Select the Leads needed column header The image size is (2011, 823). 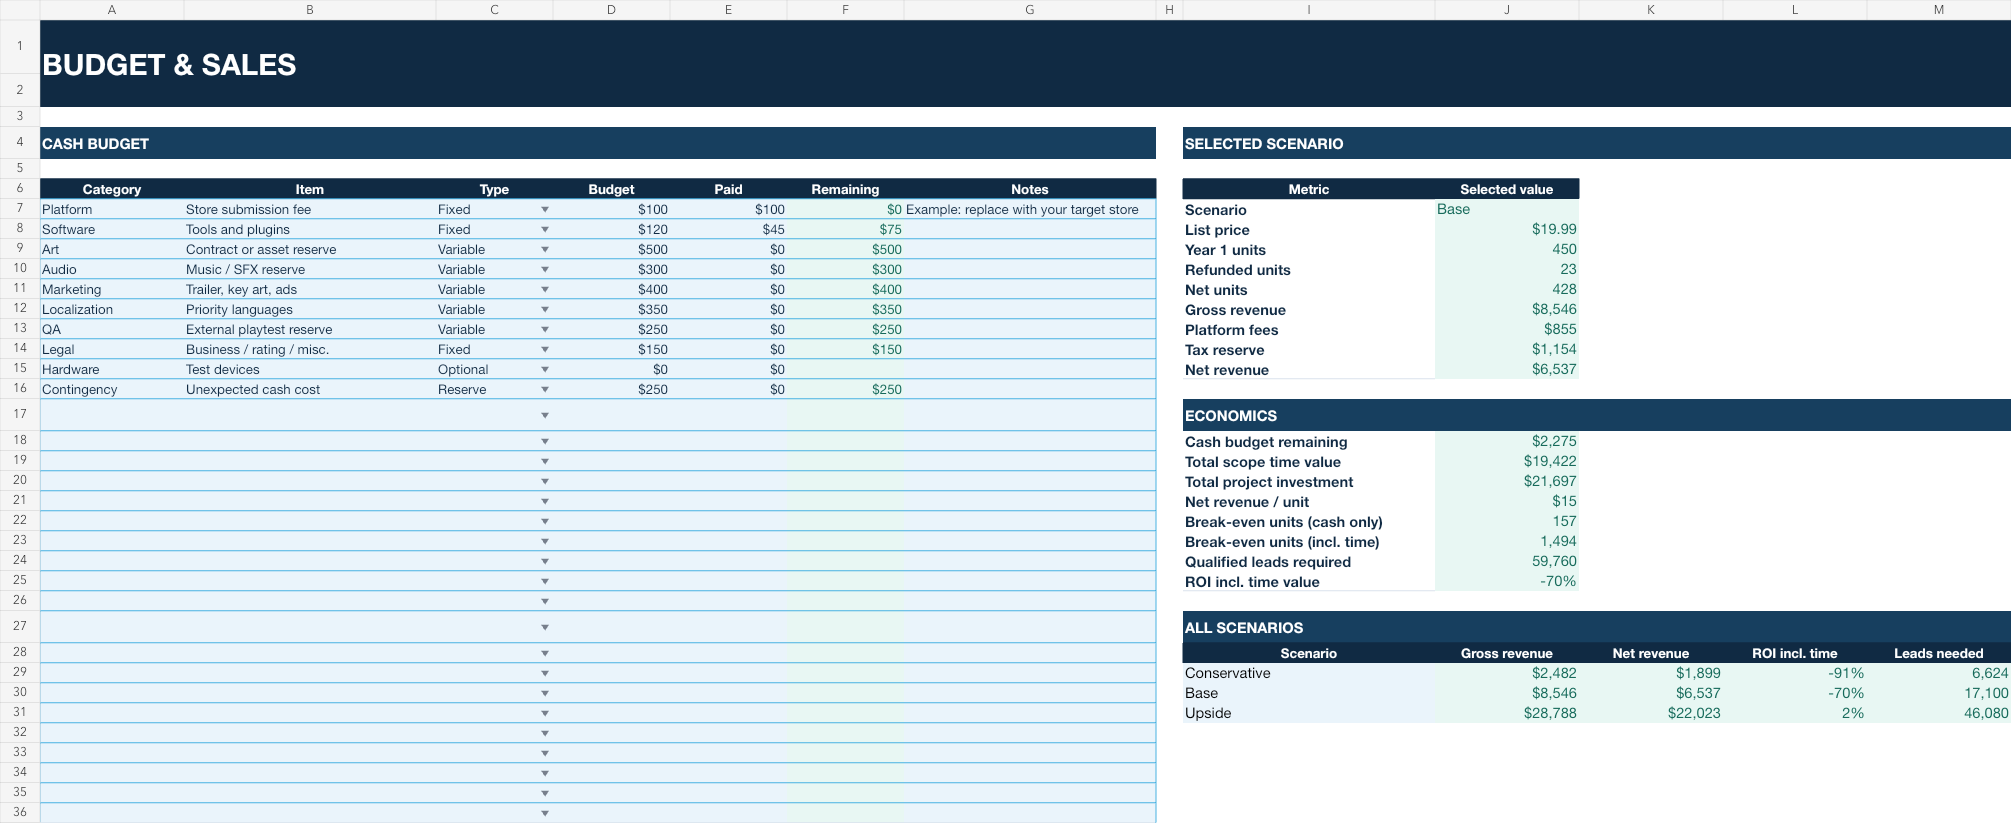pyautogui.click(x=1938, y=653)
